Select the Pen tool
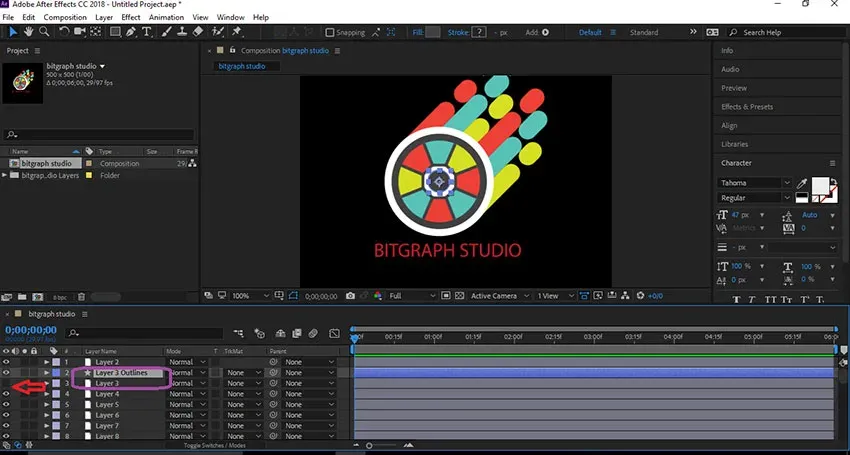This screenshot has height=455, width=850. point(131,32)
